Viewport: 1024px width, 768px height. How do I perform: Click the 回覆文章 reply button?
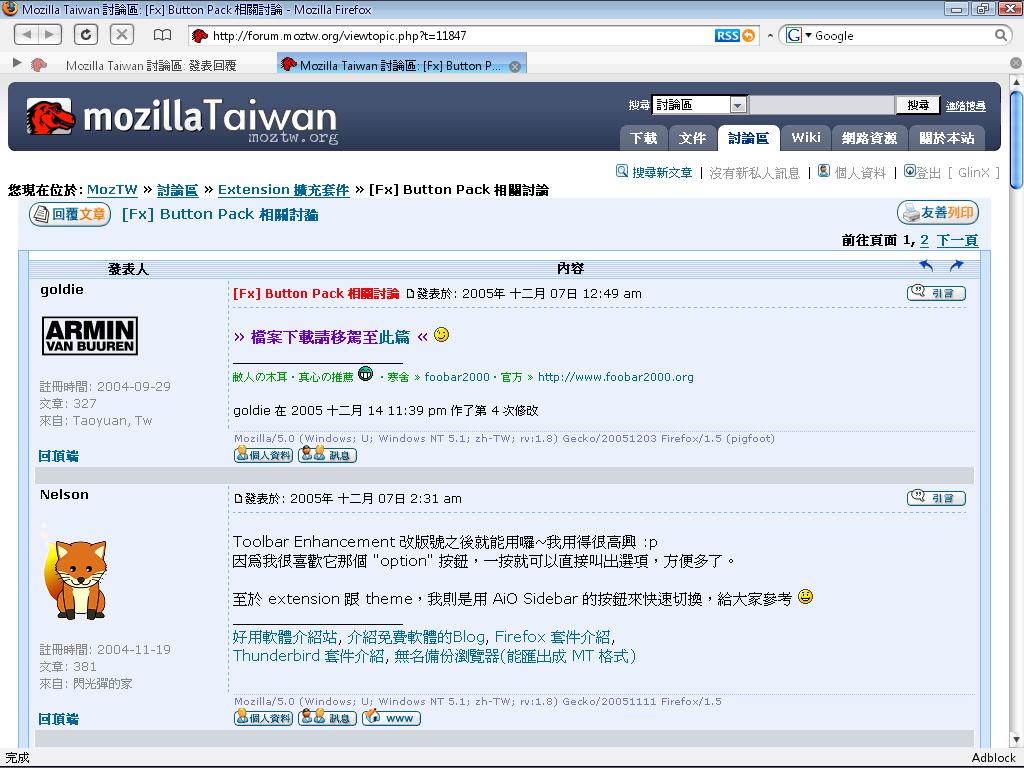(70, 214)
